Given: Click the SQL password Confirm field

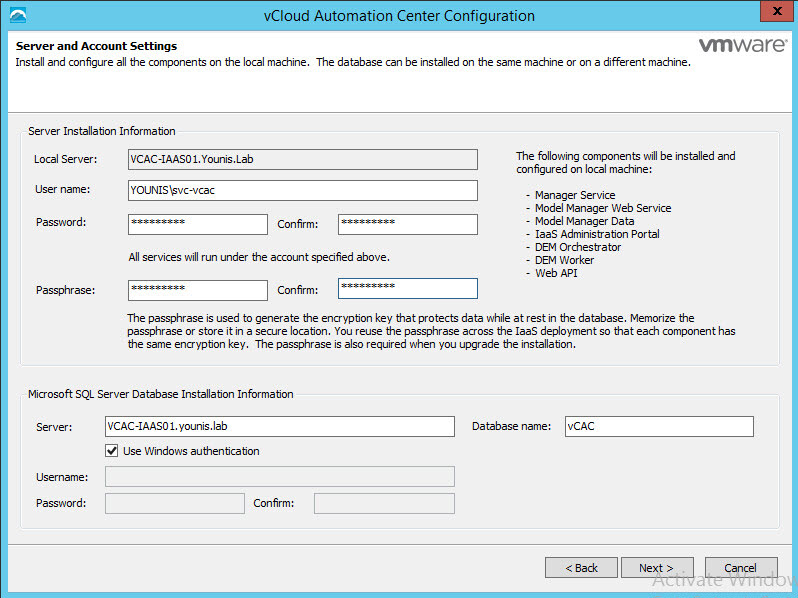Looking at the screenshot, I should (x=384, y=503).
